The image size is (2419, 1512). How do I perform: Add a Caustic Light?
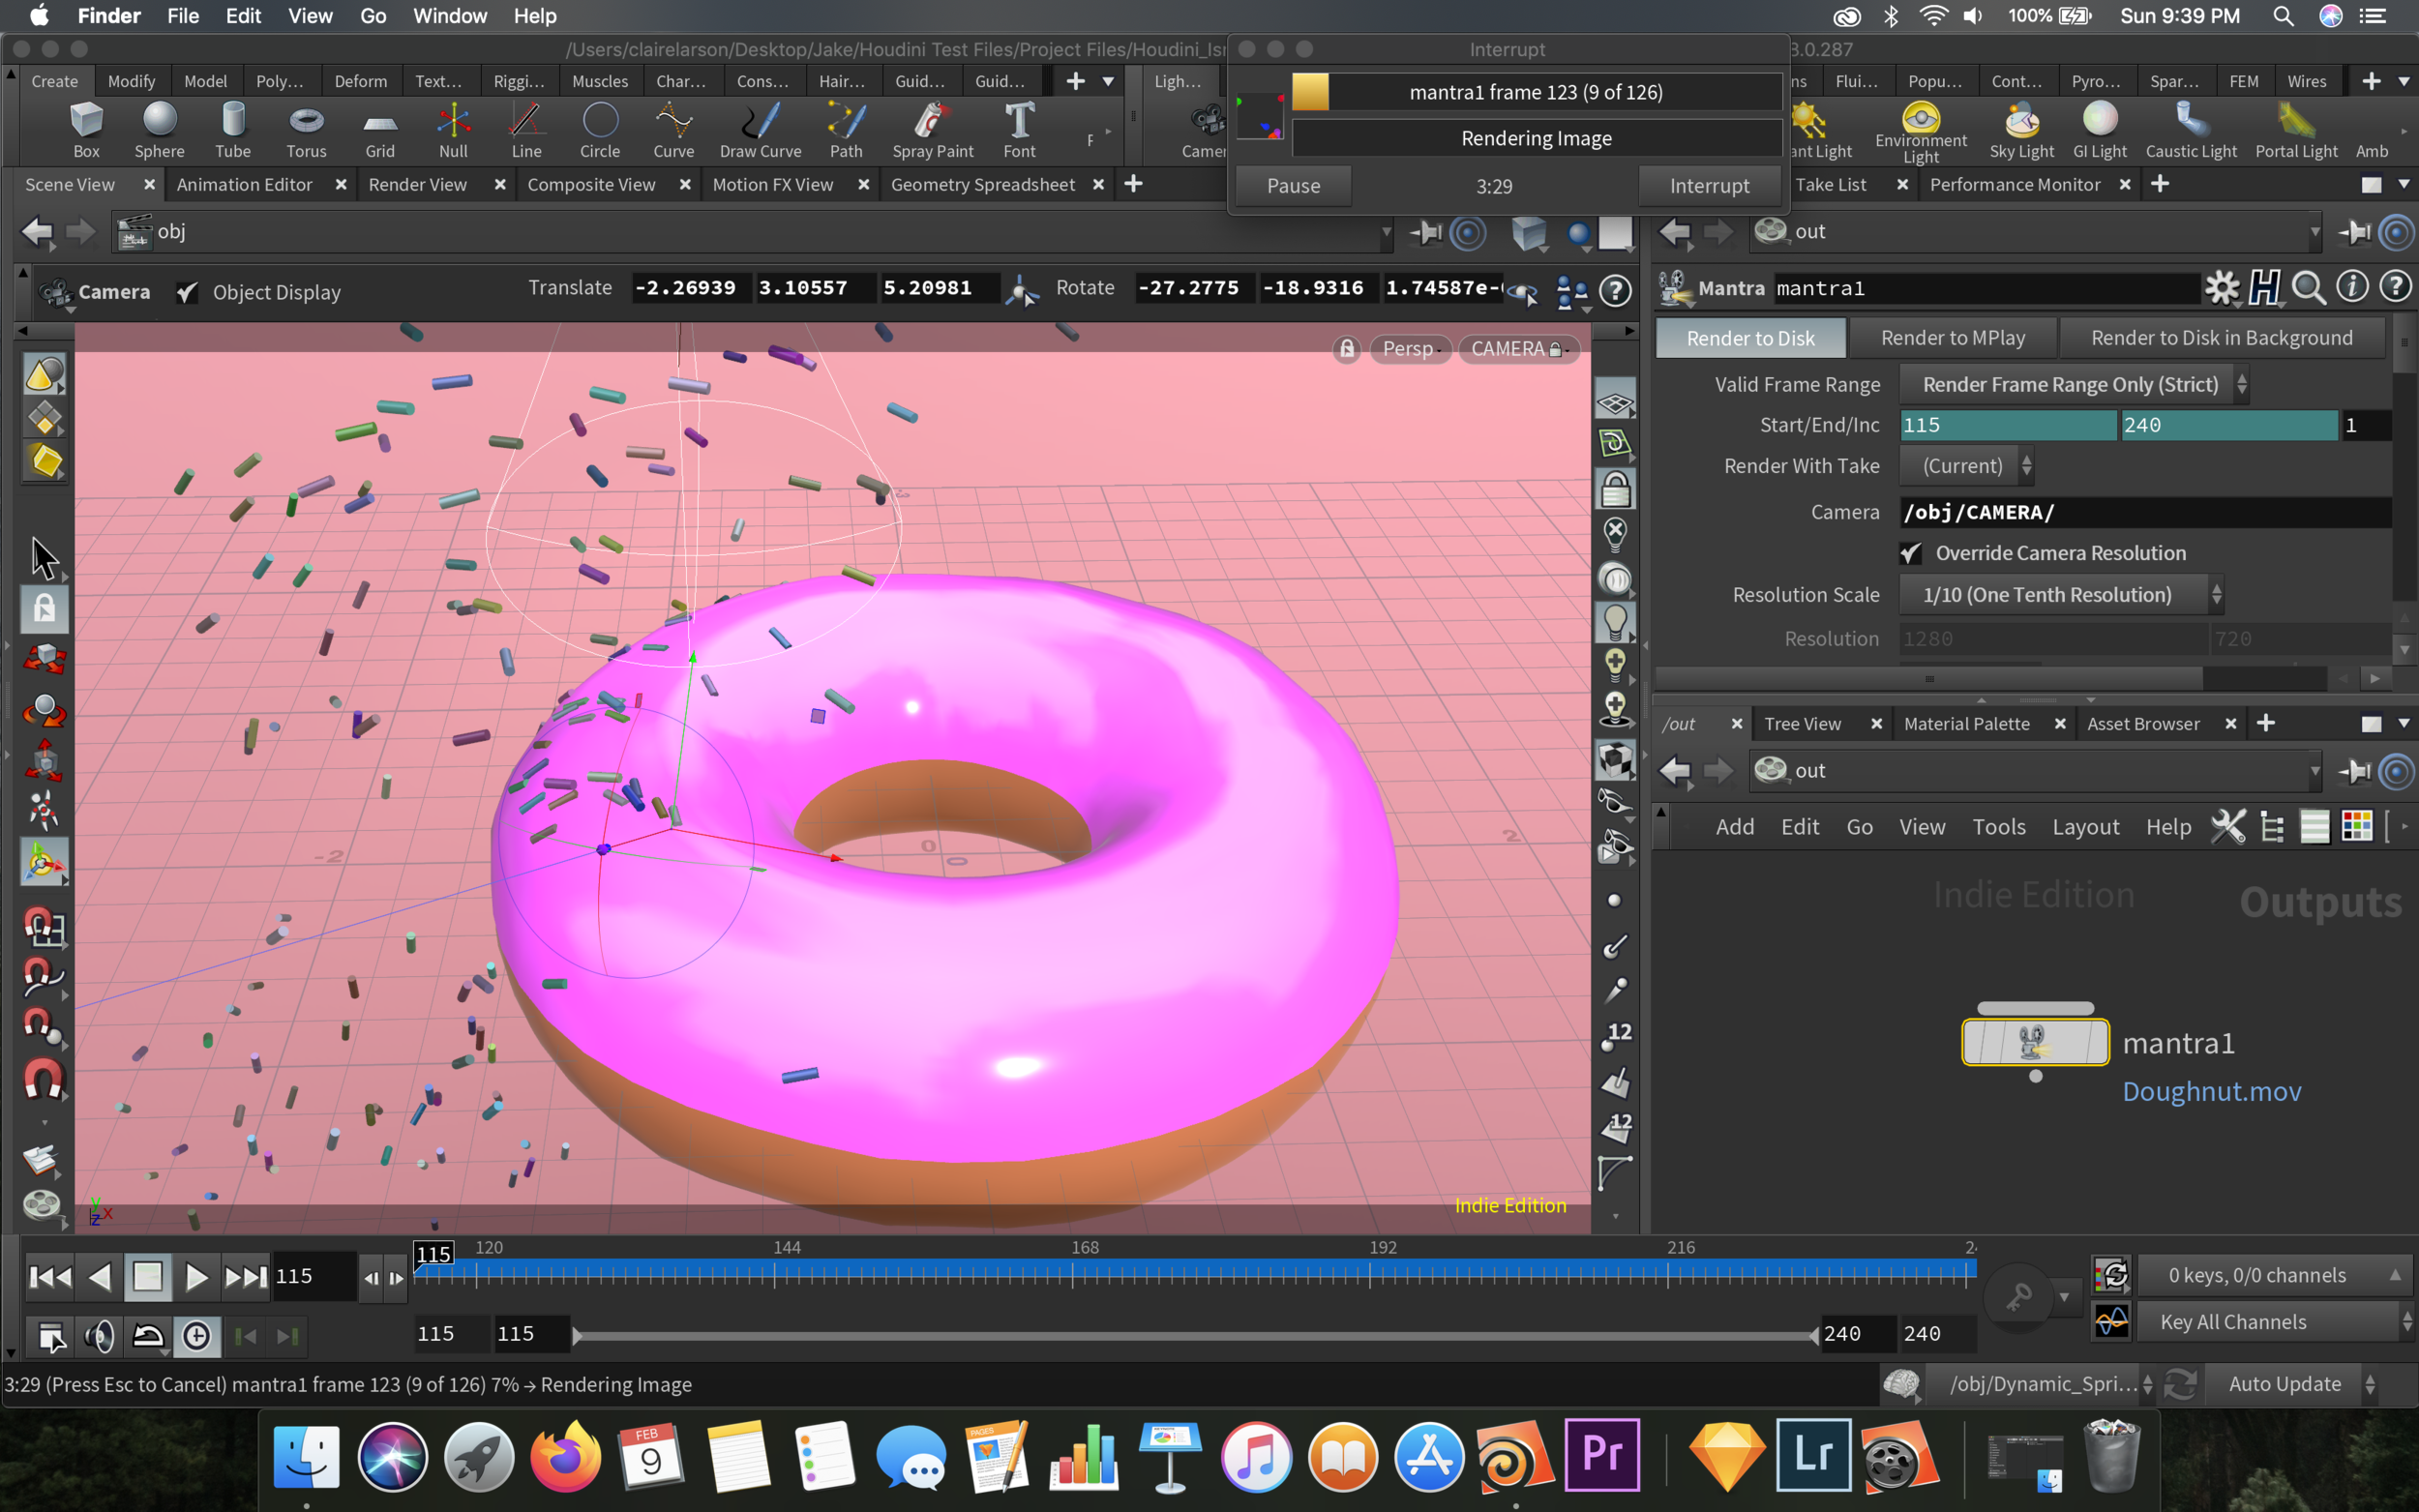2191,130
